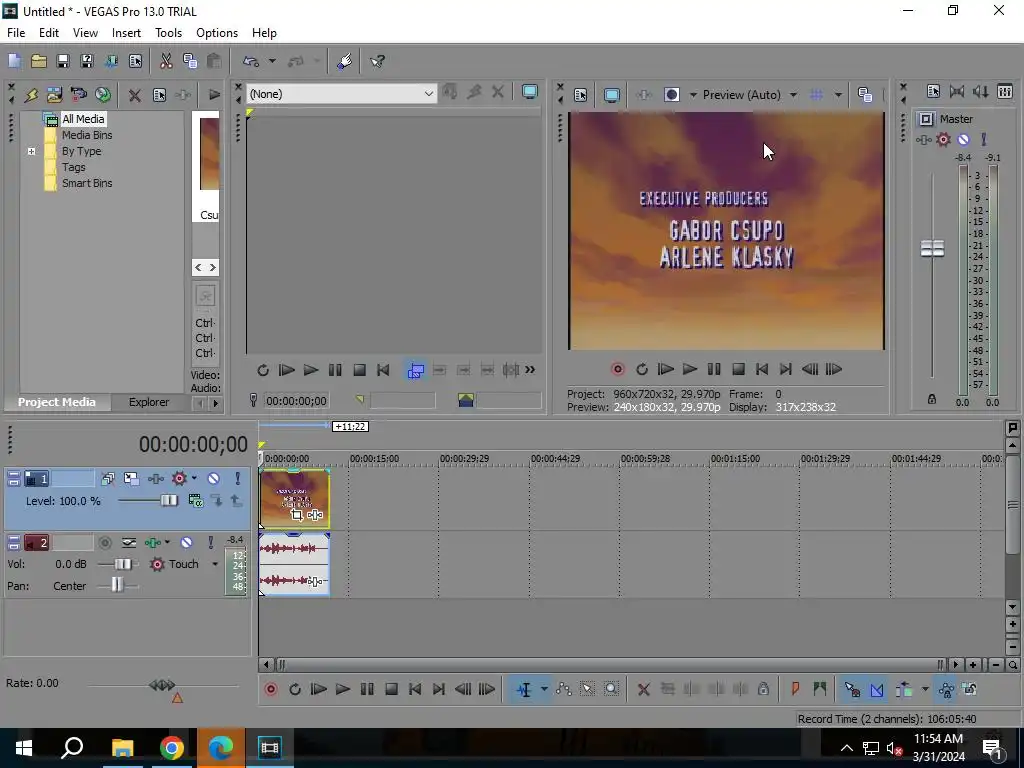Adjust the audio track Pan slider
1024x768 pixels.
pyautogui.click(x=118, y=585)
